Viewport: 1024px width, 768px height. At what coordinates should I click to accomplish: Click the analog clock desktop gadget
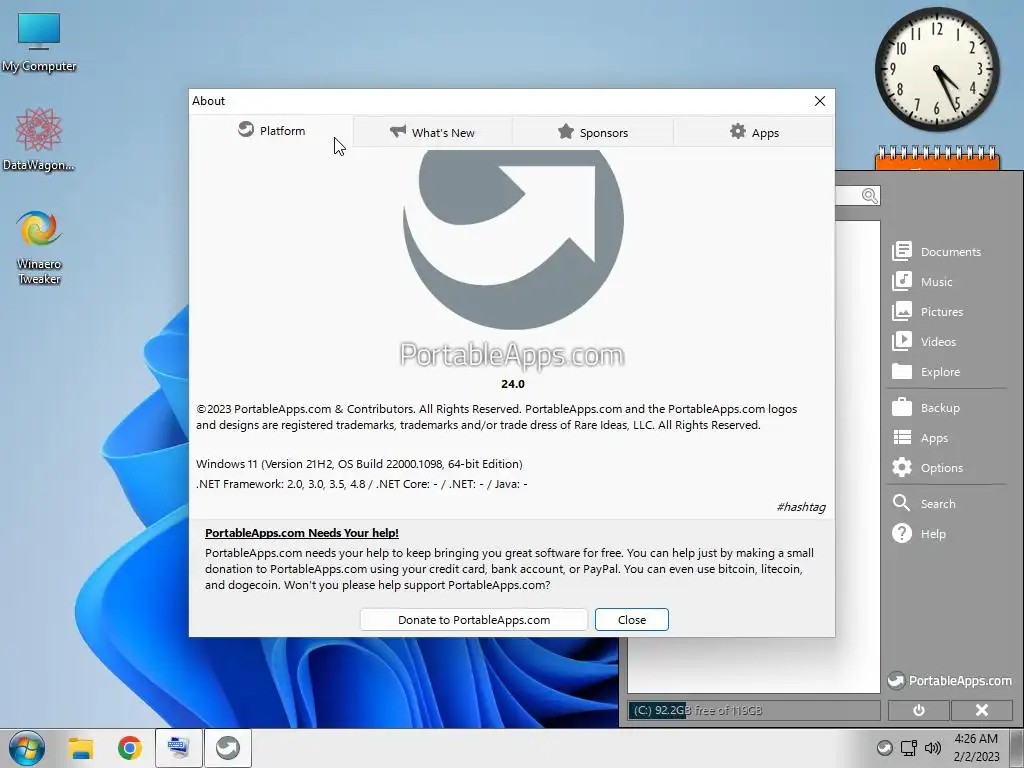click(x=937, y=69)
